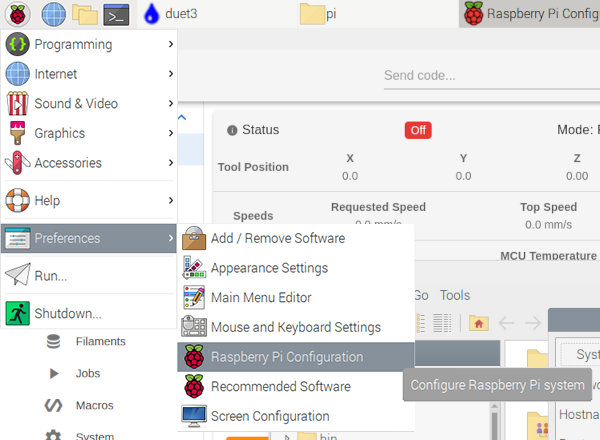The width and height of the screenshot is (600, 440).
Task: Click the home folder icon in file manager
Action: tap(479, 323)
